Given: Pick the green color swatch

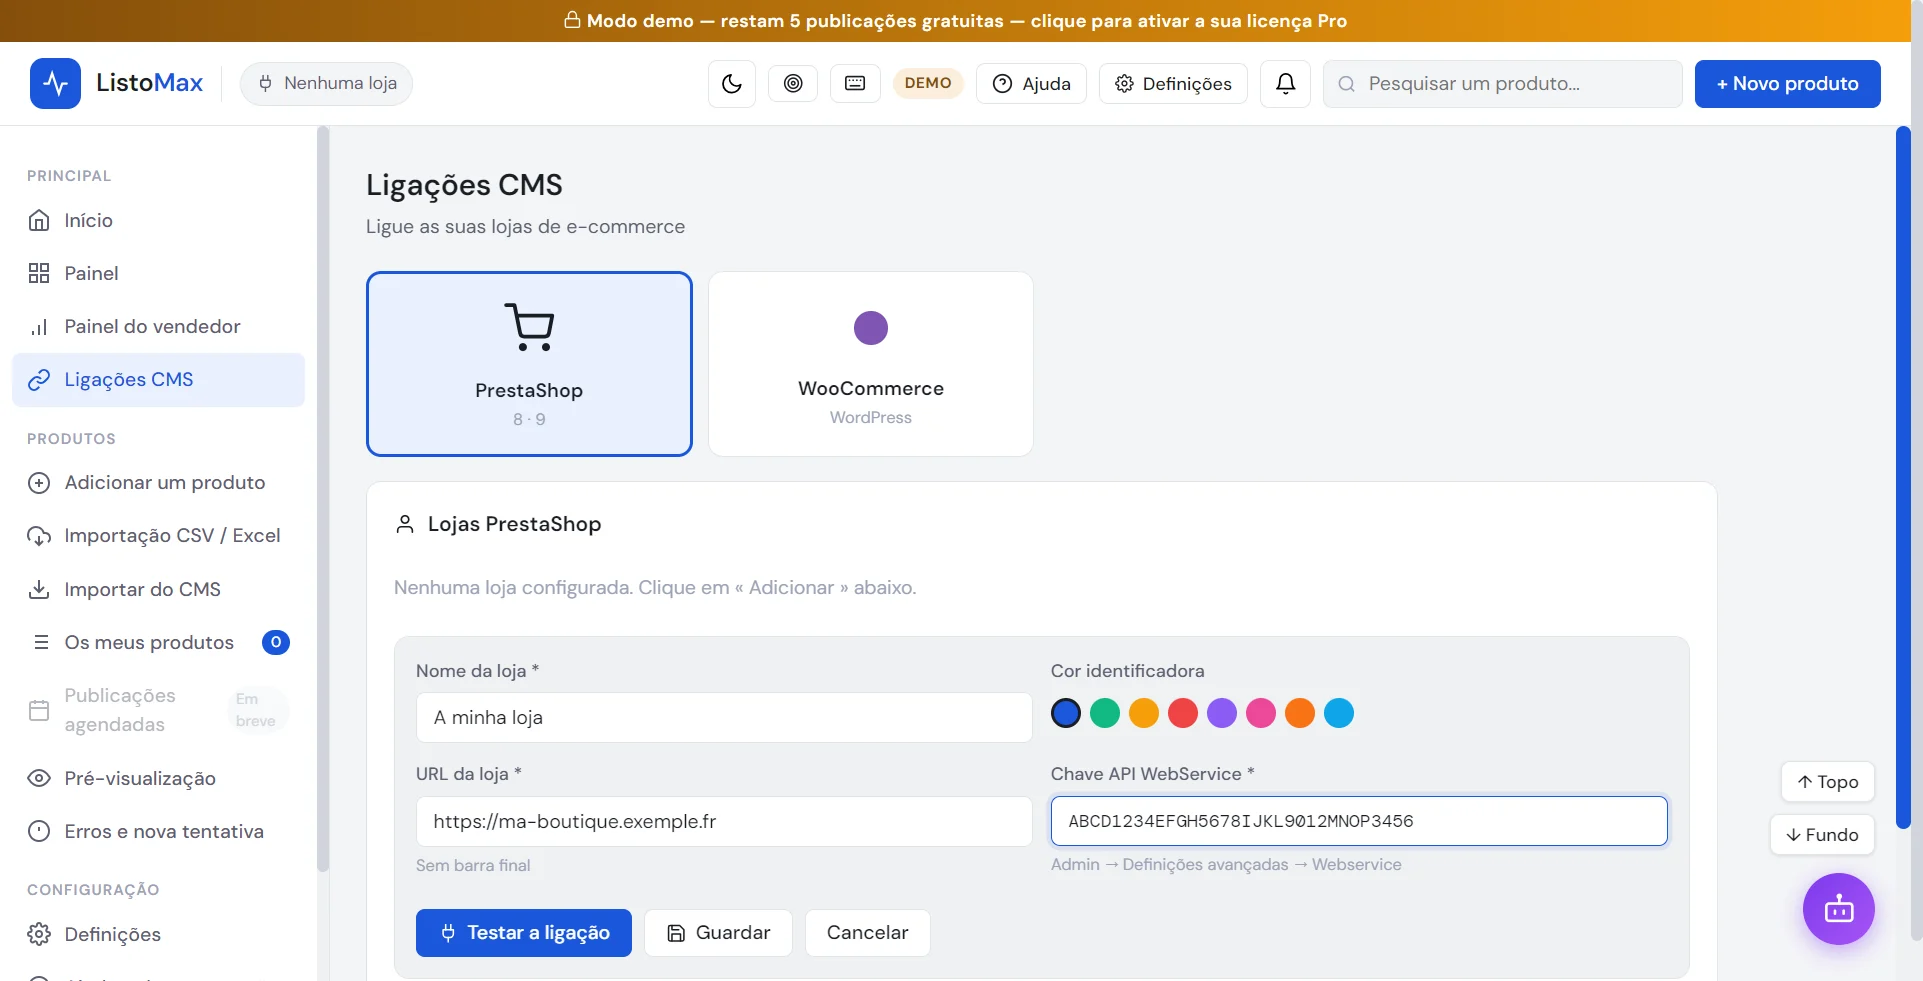Looking at the screenshot, I should coord(1105,713).
